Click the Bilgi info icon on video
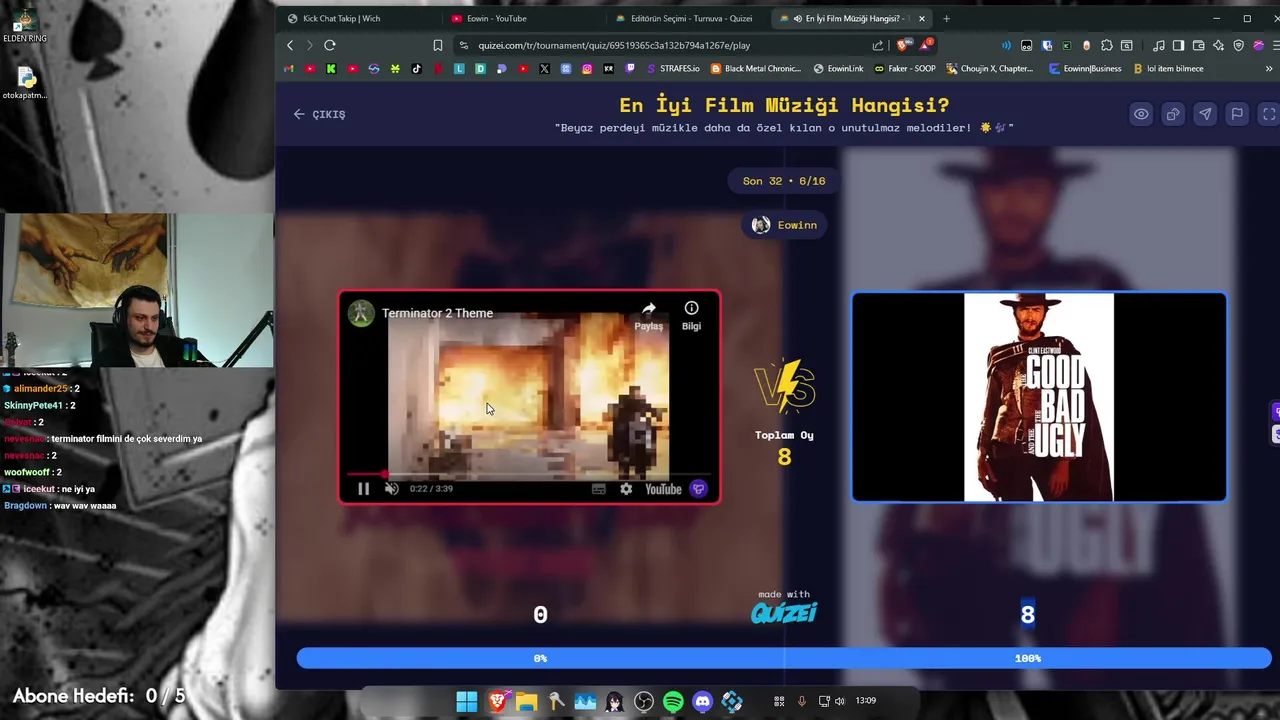 click(691, 315)
